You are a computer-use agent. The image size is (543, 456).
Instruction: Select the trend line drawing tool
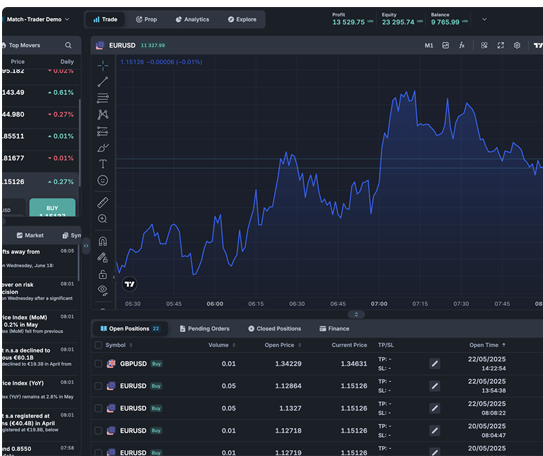(103, 82)
